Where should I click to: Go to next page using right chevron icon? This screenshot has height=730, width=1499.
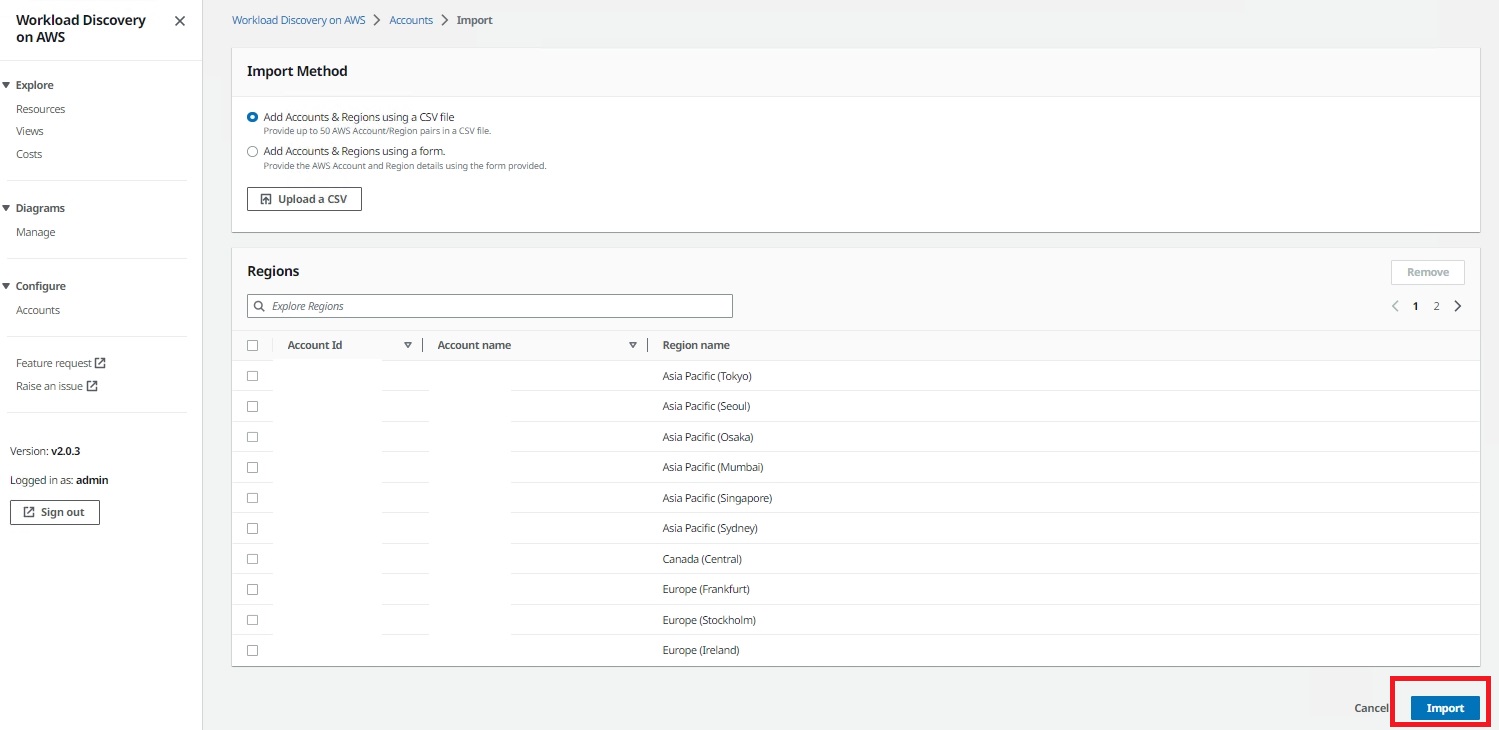(x=1457, y=305)
